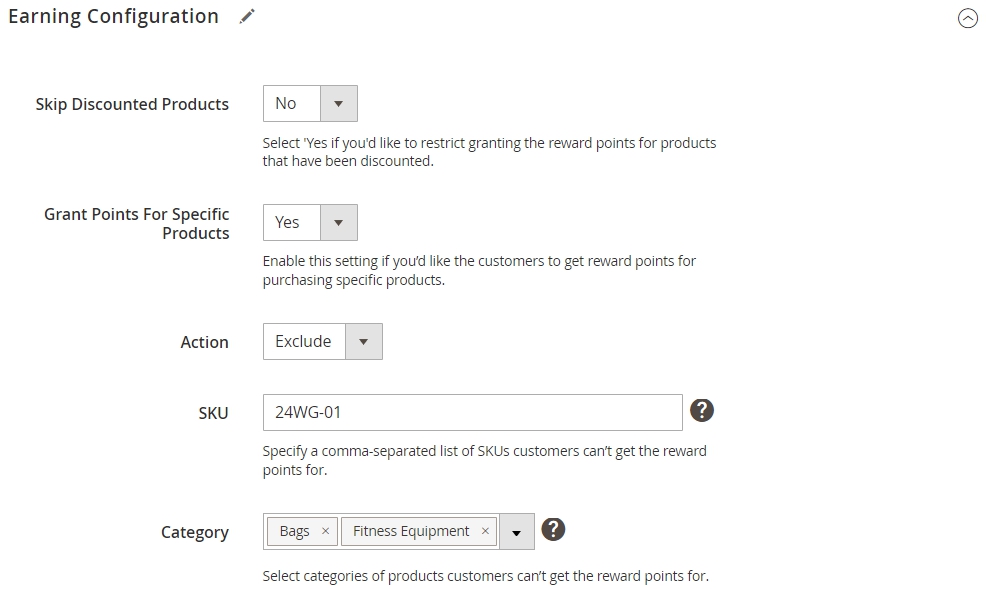Open the Grant Points For Specific Products dropdown
986x589 pixels.
[x=310, y=223]
